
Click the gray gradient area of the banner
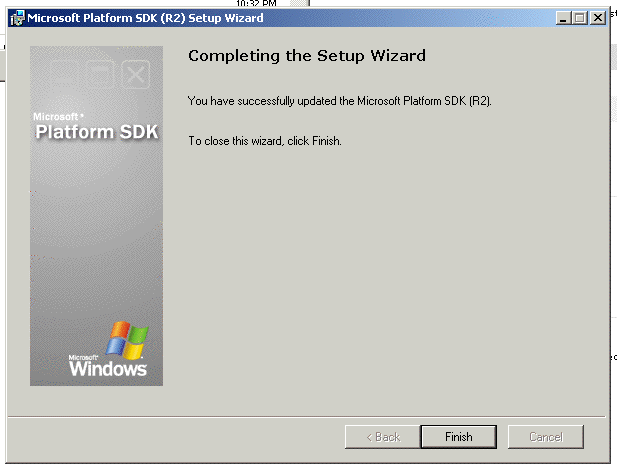(96, 240)
